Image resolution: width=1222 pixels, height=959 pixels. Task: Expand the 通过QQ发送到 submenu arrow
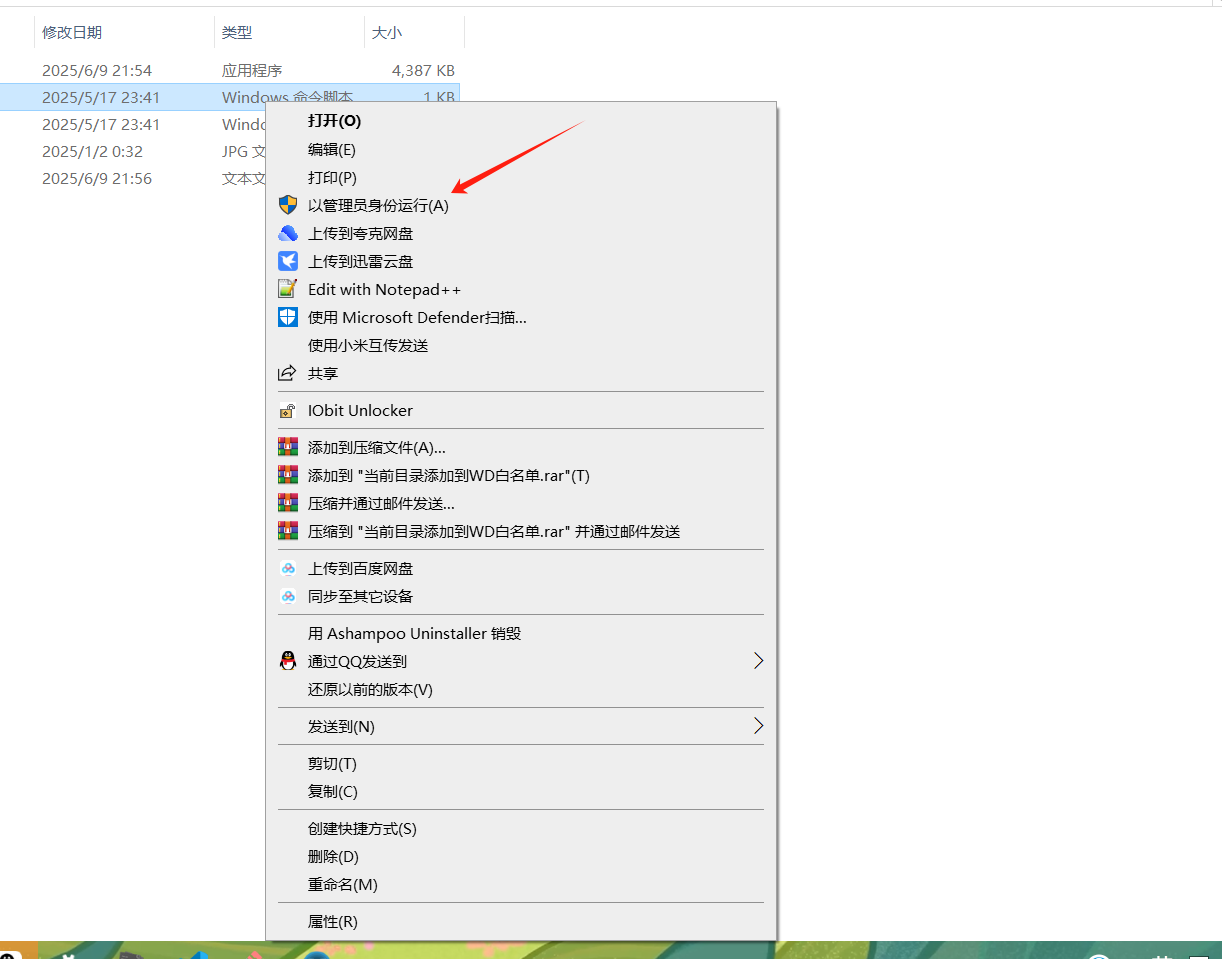pos(758,661)
